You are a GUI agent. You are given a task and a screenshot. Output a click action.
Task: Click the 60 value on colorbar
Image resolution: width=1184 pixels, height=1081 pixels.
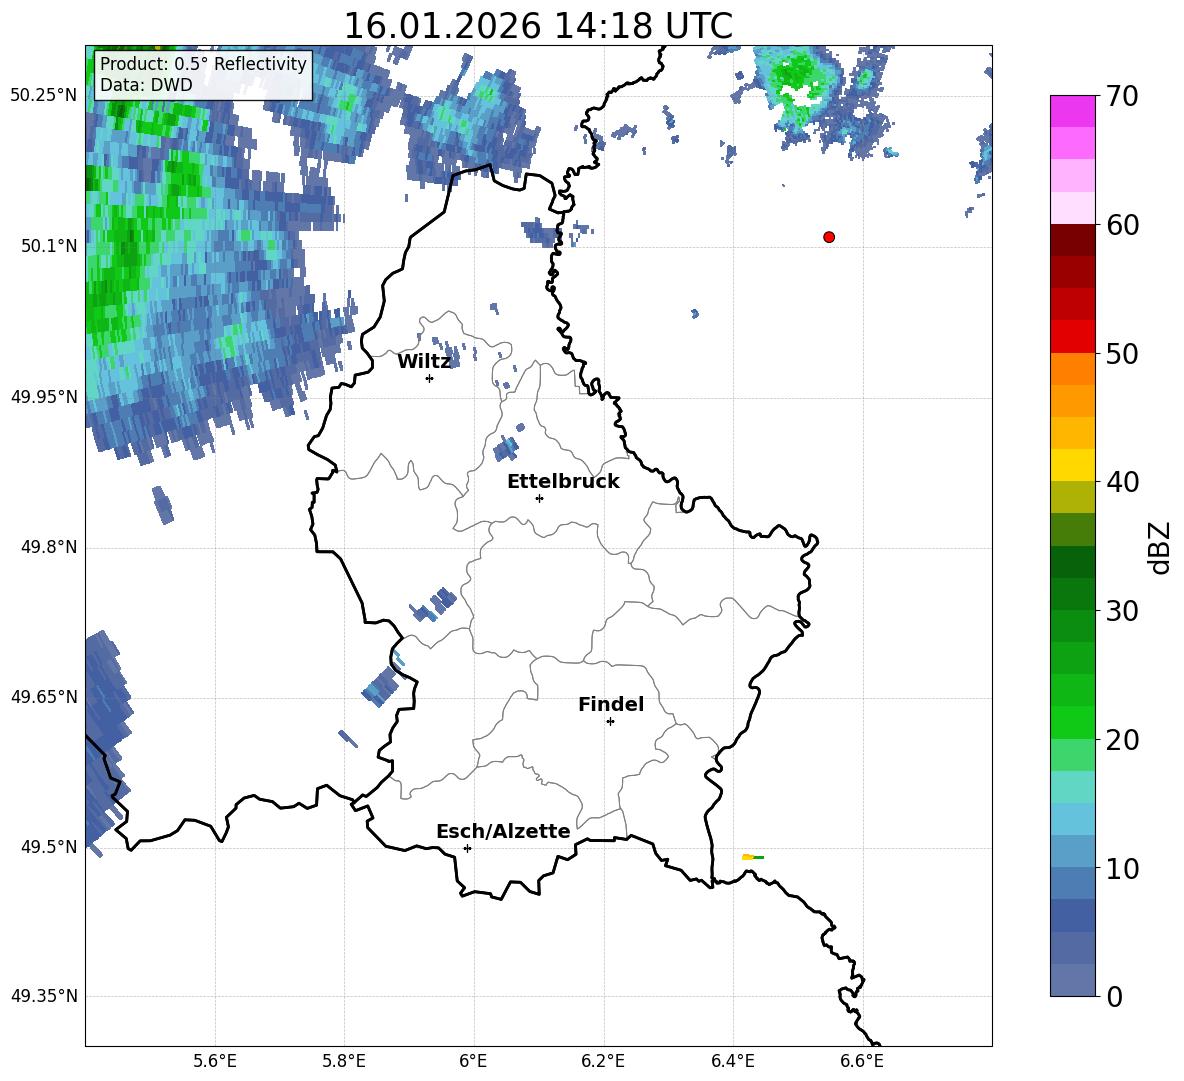pyautogui.click(x=1122, y=225)
